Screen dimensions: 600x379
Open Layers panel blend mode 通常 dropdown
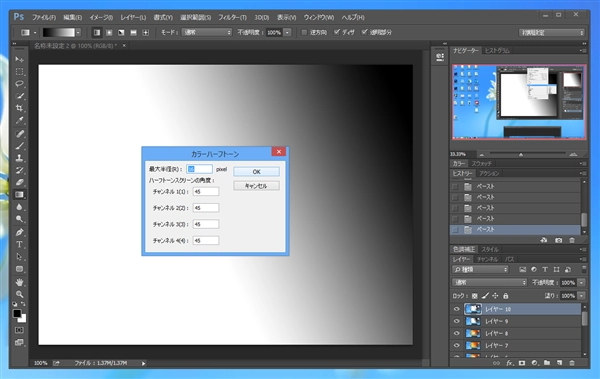(489, 283)
